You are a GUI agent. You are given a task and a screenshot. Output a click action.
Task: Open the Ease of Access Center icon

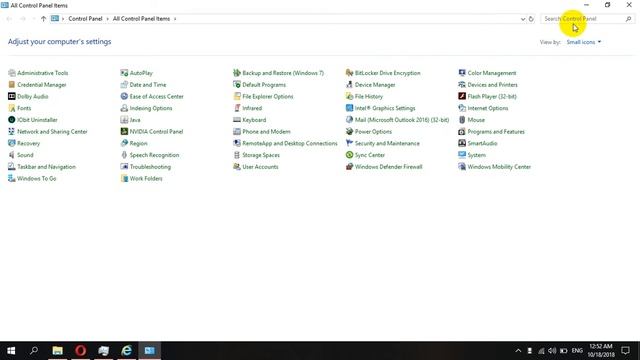124,96
